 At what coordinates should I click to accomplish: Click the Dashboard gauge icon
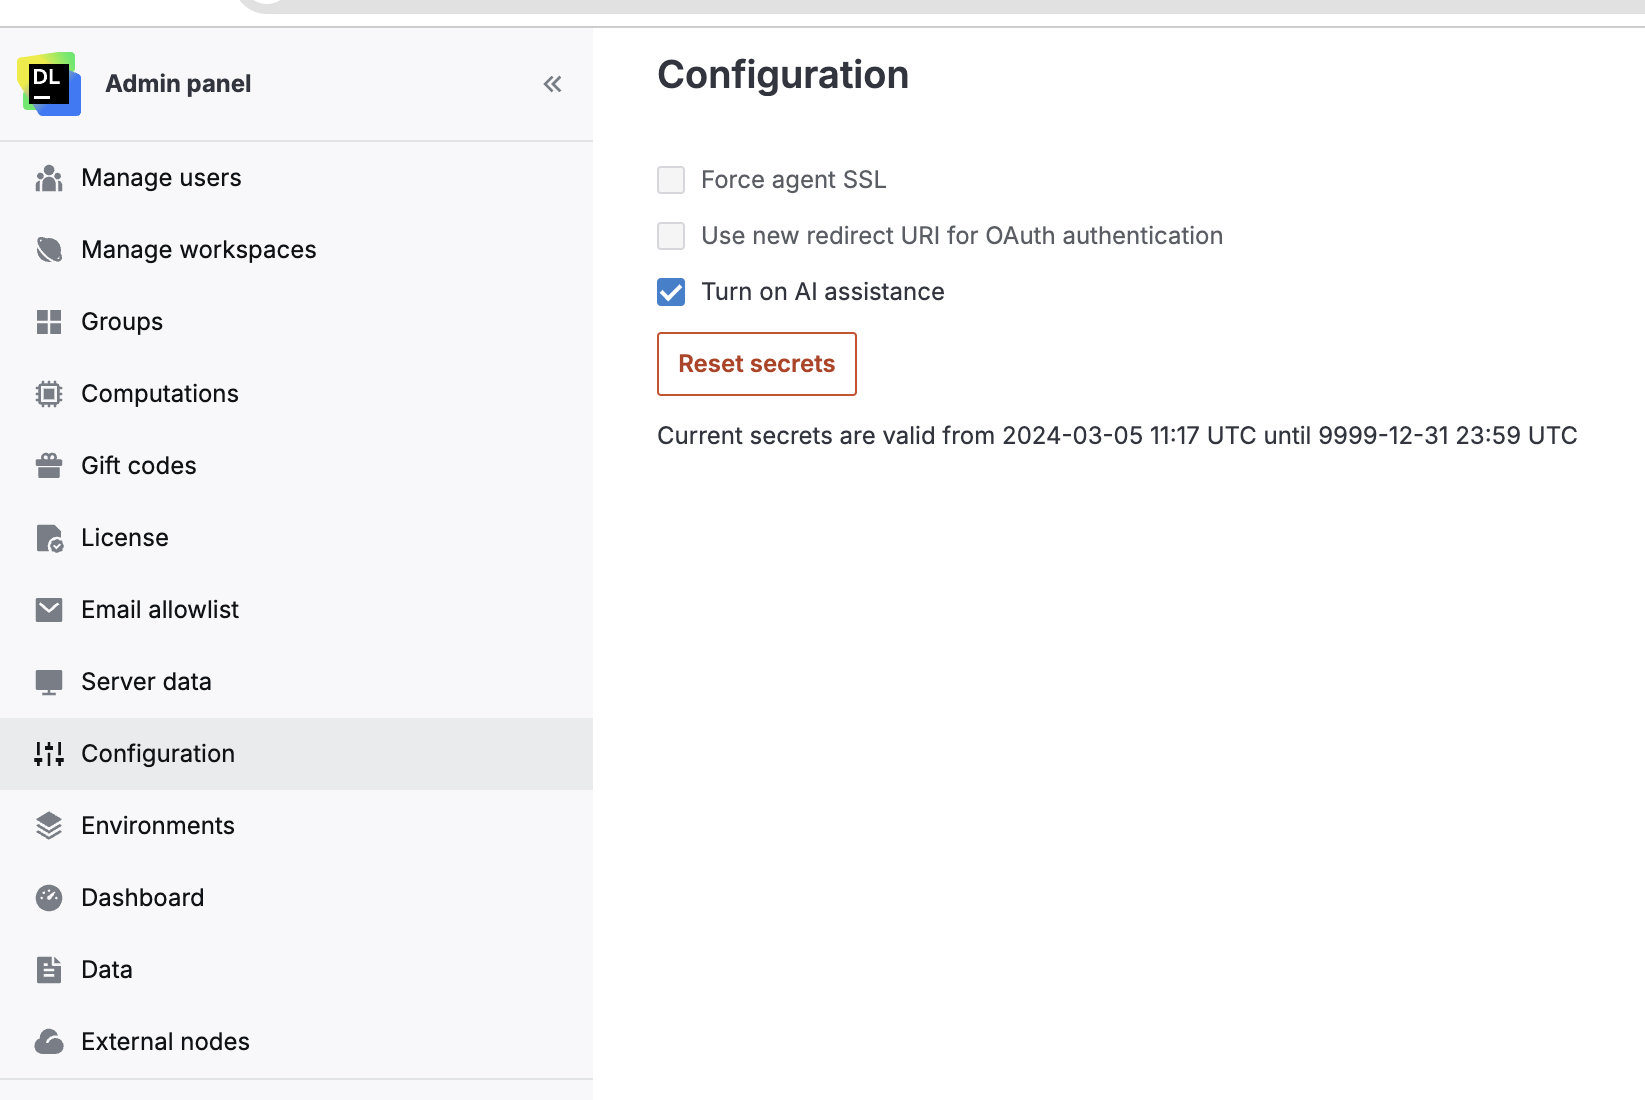48,897
